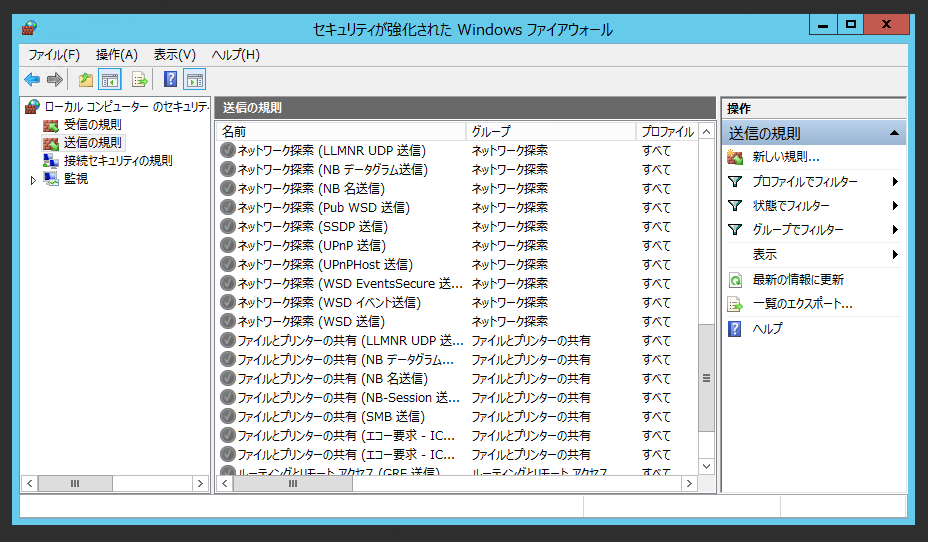
Task: Expand the 監視 tree node arrow
Action: 33,180
